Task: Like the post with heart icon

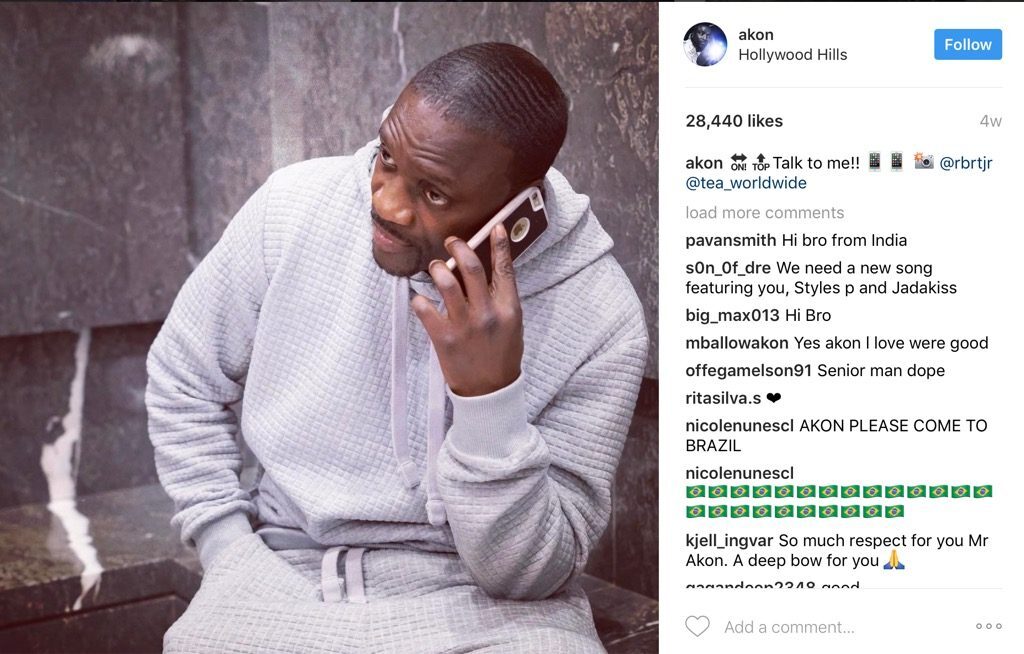Action: [697, 626]
